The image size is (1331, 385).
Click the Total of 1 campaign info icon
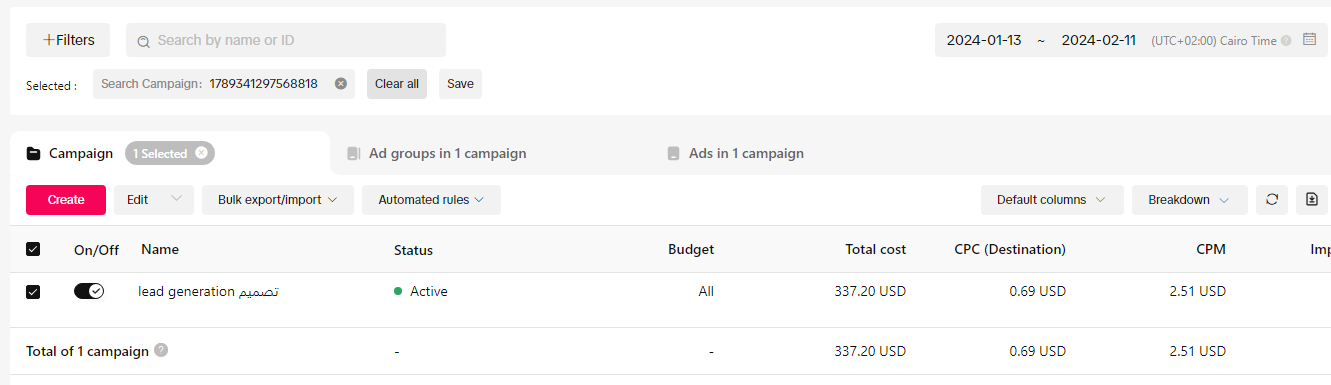161,351
